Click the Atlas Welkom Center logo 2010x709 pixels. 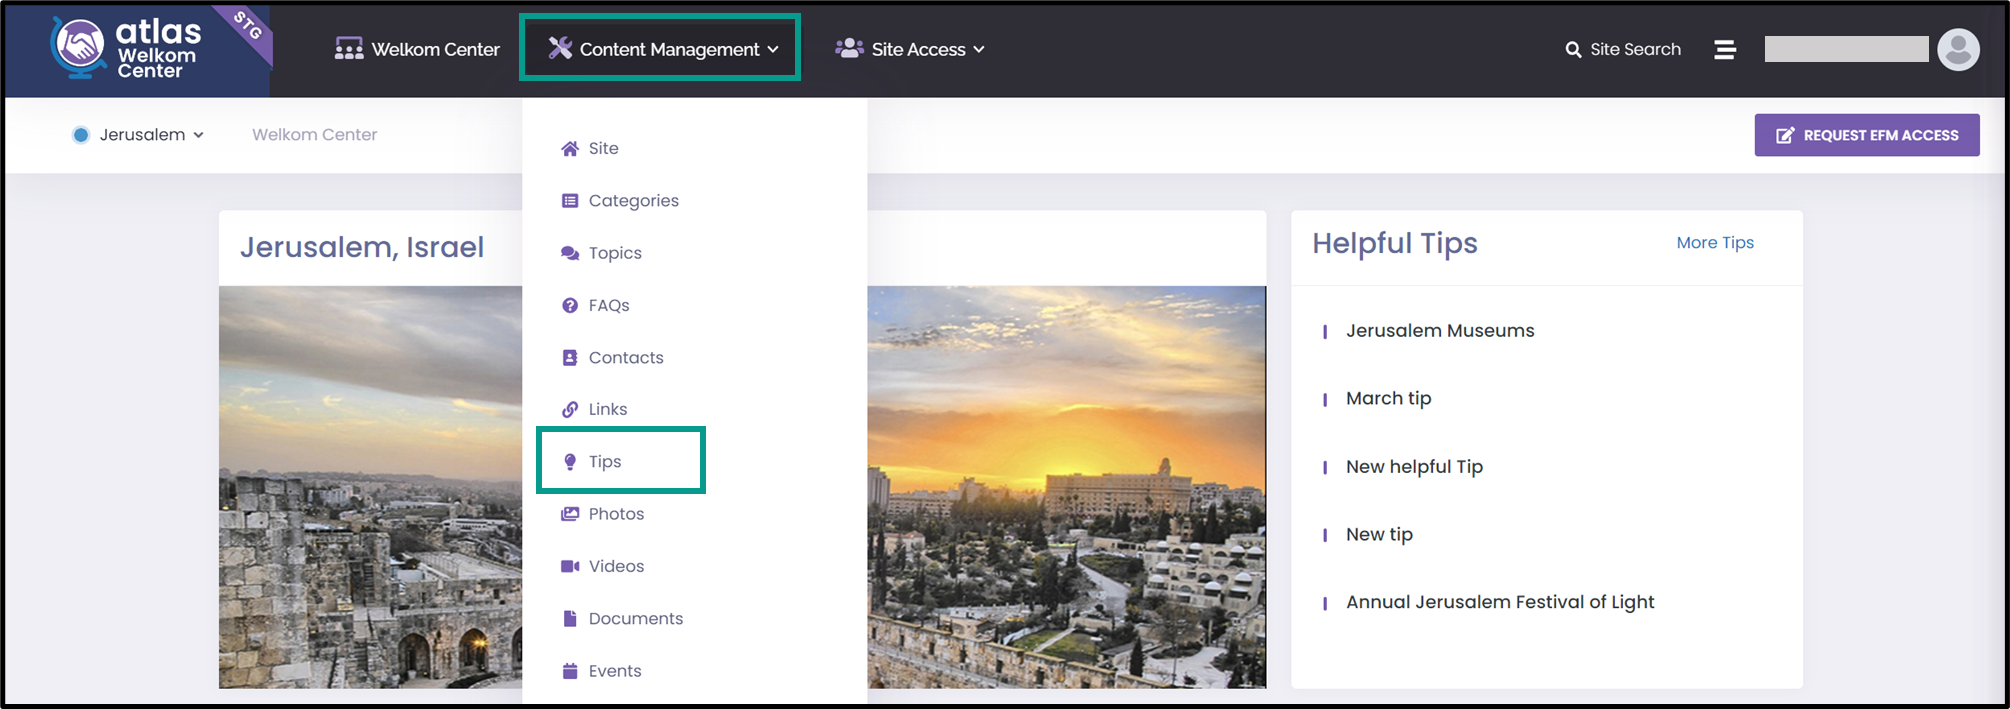[x=126, y=48]
